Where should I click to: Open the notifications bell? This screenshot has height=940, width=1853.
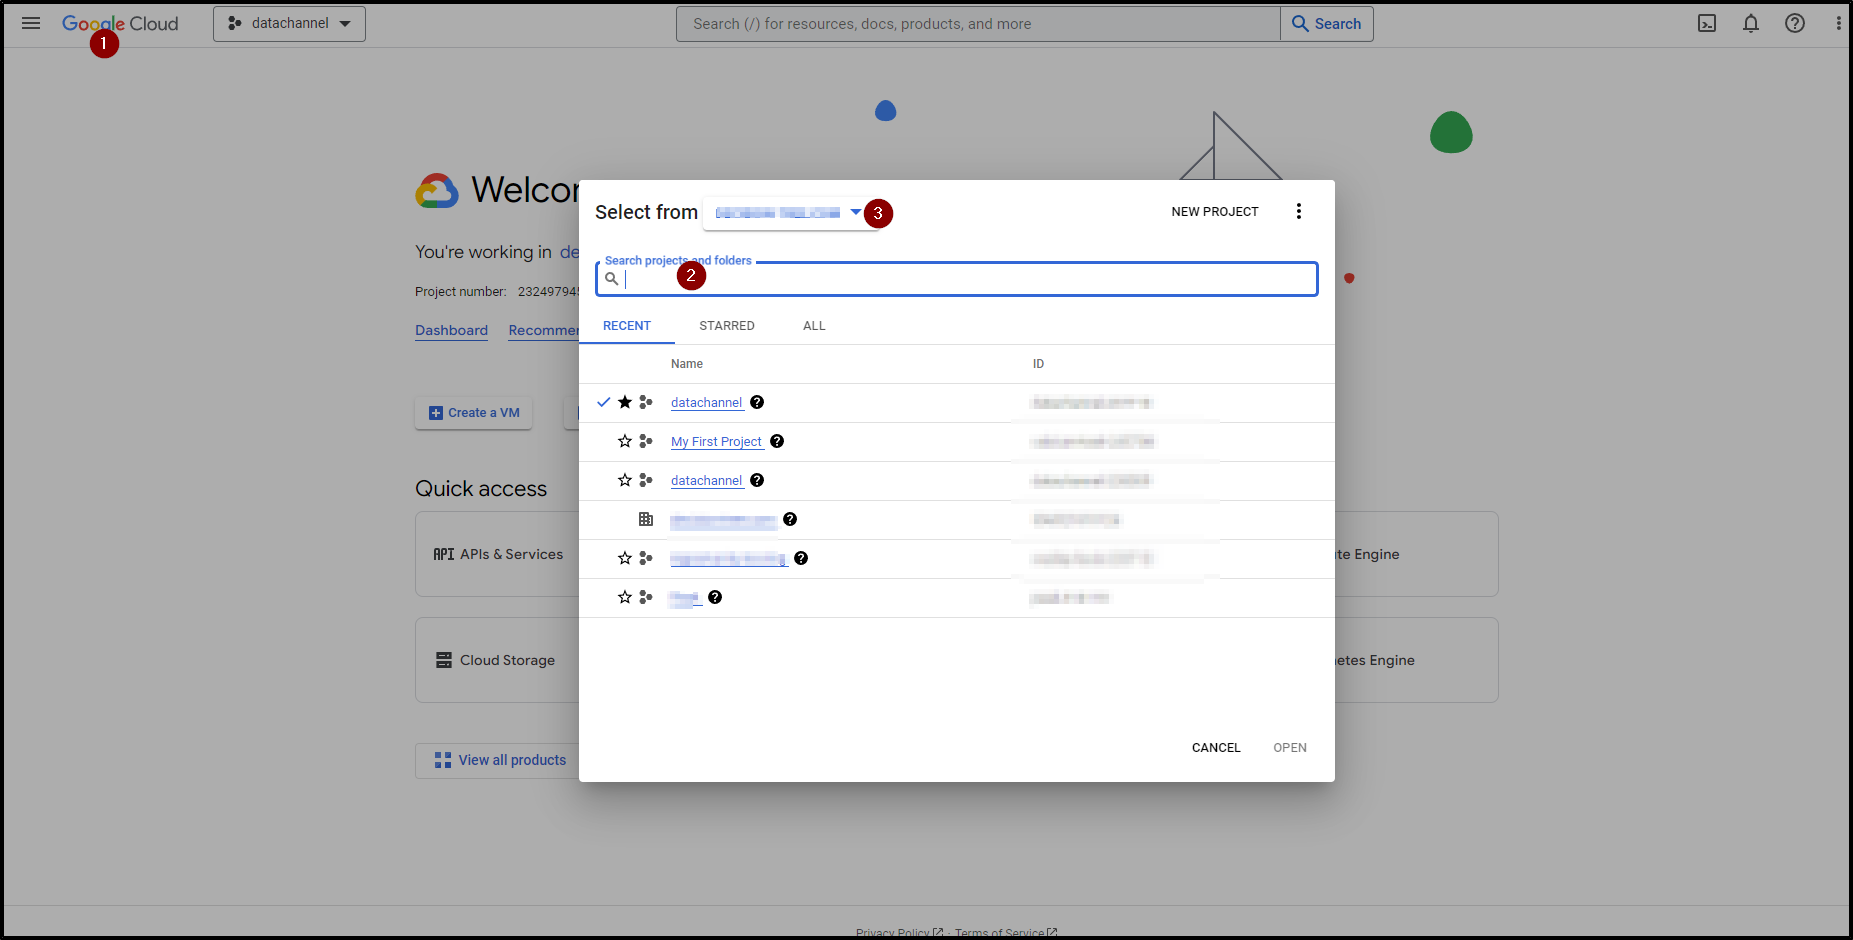[x=1751, y=23]
